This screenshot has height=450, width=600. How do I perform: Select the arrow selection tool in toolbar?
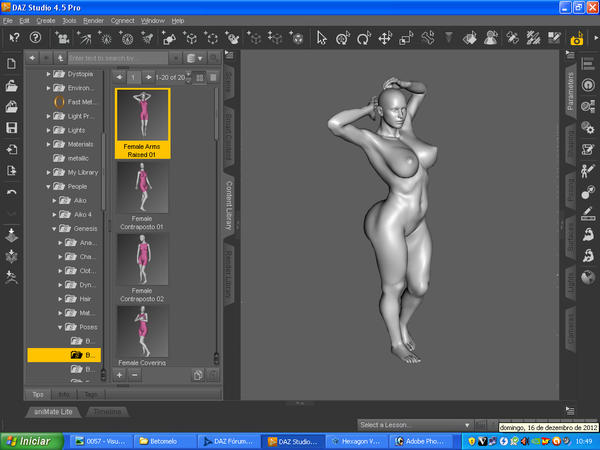point(322,38)
